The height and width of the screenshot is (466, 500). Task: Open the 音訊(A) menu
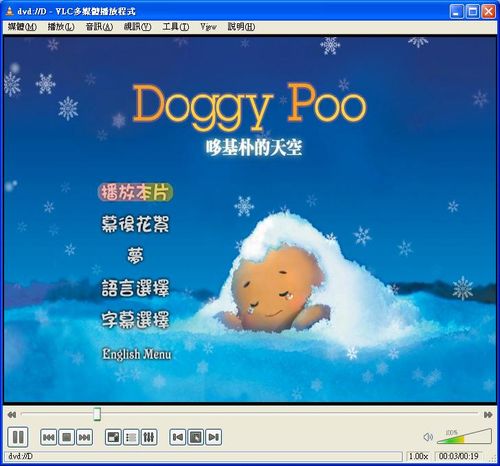tap(99, 27)
